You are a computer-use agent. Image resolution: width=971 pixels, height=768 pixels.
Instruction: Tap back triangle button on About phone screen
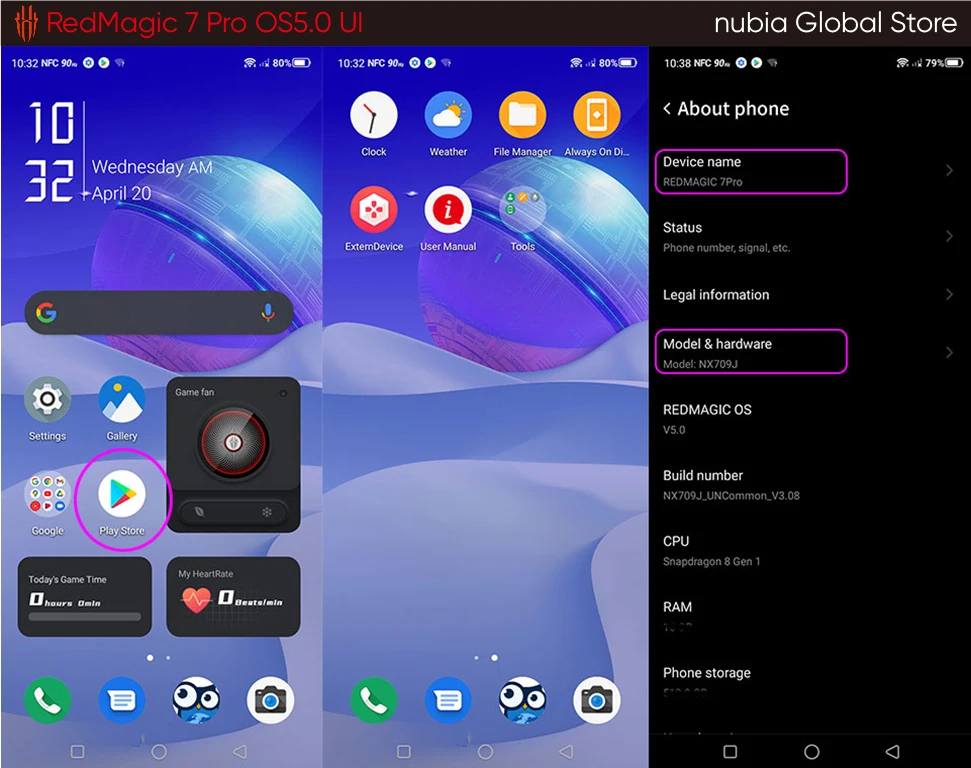[892, 752]
